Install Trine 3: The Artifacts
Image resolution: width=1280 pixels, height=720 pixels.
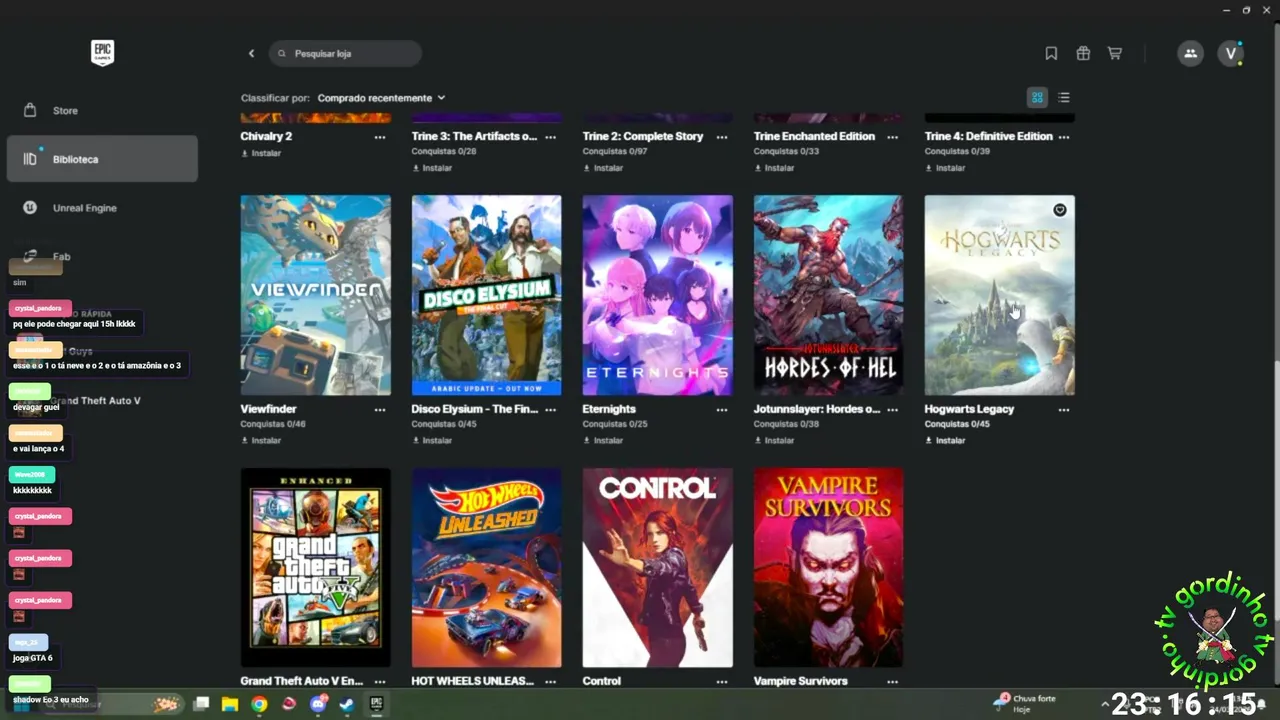[432, 168]
